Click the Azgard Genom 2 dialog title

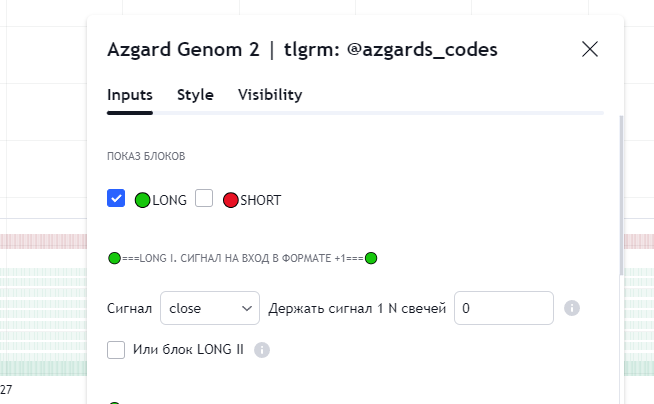coord(302,49)
